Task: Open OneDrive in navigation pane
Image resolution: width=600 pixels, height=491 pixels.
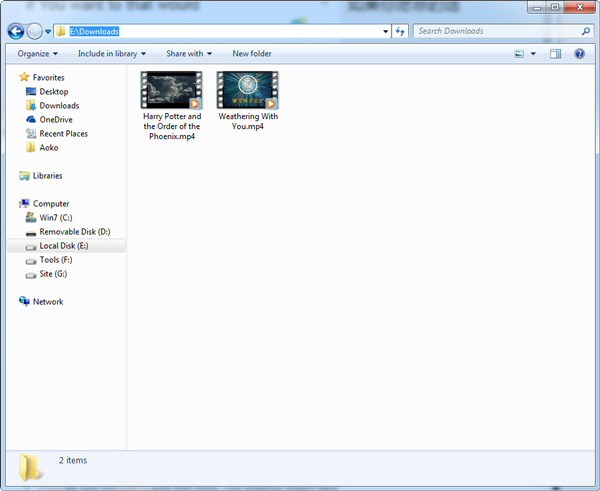Action: pyautogui.click(x=56, y=119)
